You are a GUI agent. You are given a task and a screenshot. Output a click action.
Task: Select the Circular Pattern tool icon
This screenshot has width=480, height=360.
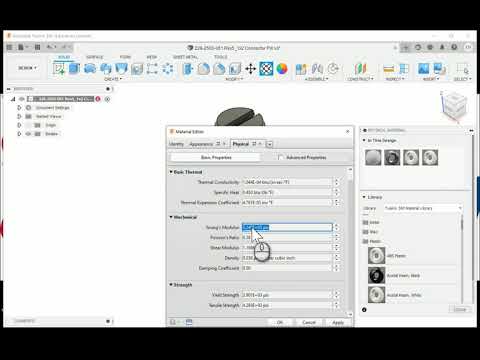[168, 69]
